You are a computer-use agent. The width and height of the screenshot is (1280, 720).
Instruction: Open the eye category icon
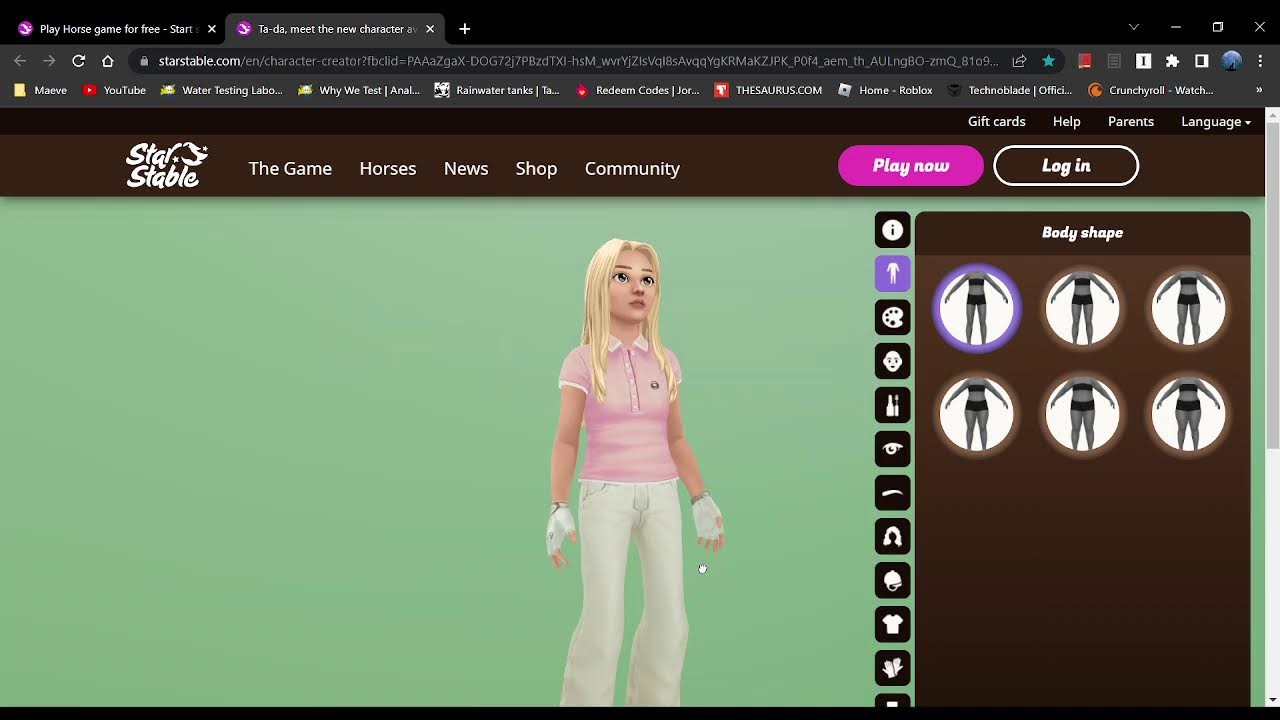893,449
